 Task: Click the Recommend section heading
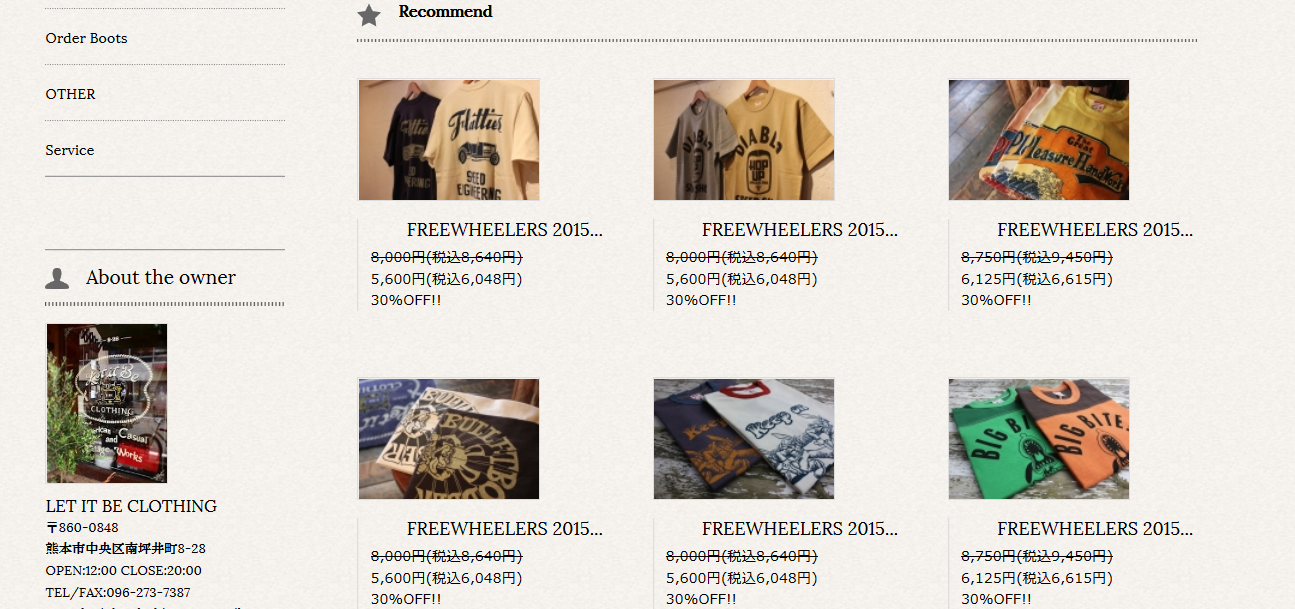(445, 12)
